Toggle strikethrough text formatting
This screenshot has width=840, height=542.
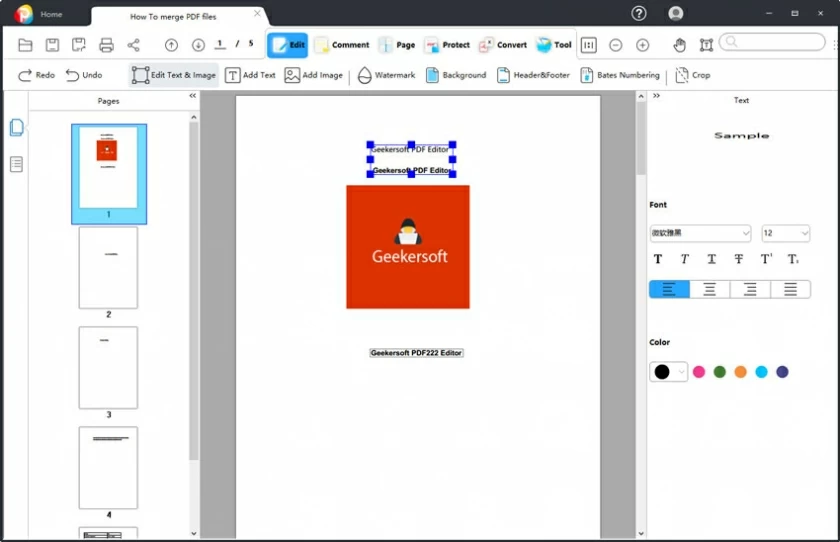(739, 259)
